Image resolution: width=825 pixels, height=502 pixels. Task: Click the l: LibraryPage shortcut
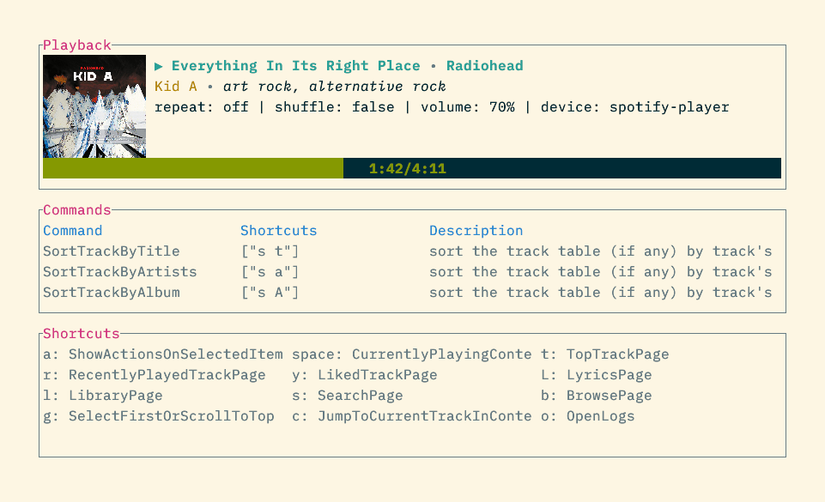coord(103,396)
